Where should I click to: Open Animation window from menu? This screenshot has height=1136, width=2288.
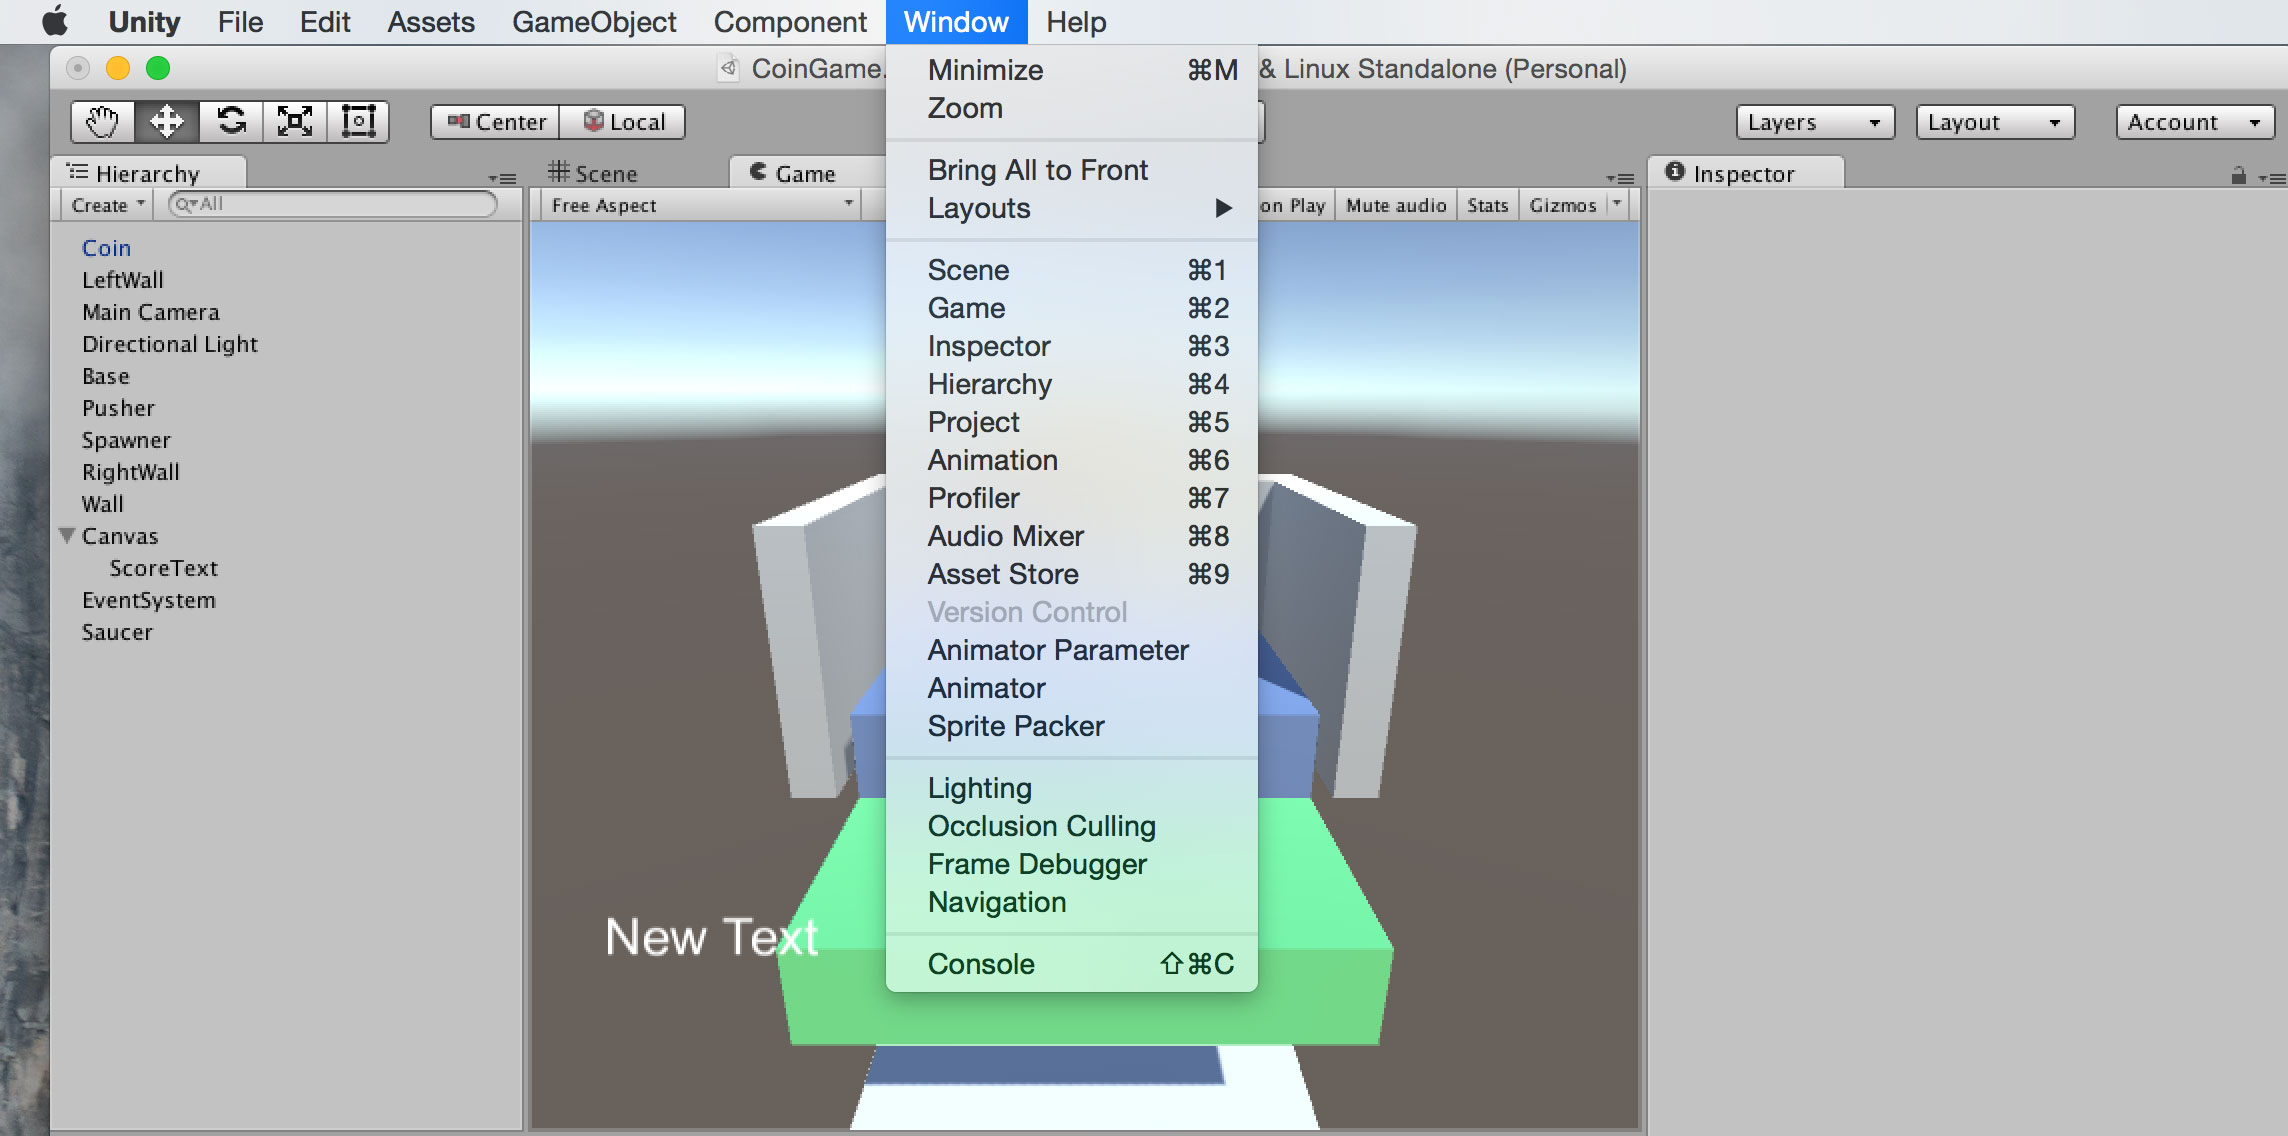click(x=1071, y=460)
